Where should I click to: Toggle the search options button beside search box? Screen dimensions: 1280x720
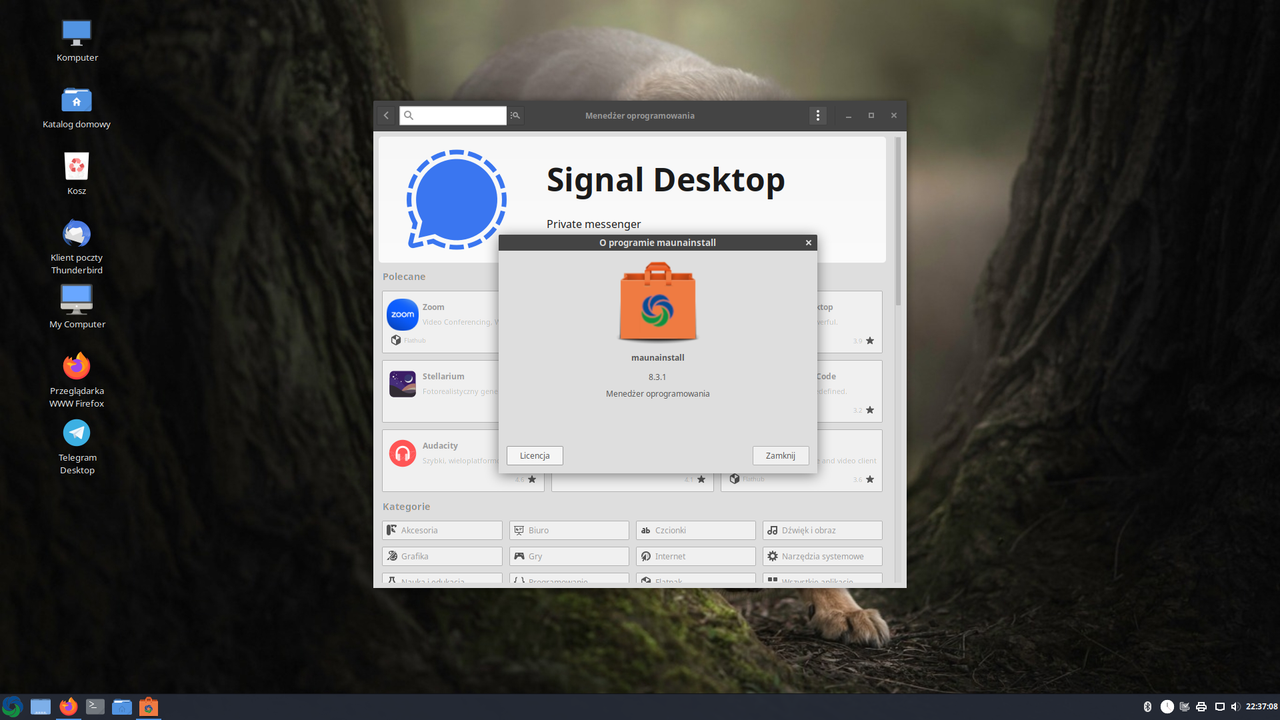tap(515, 115)
